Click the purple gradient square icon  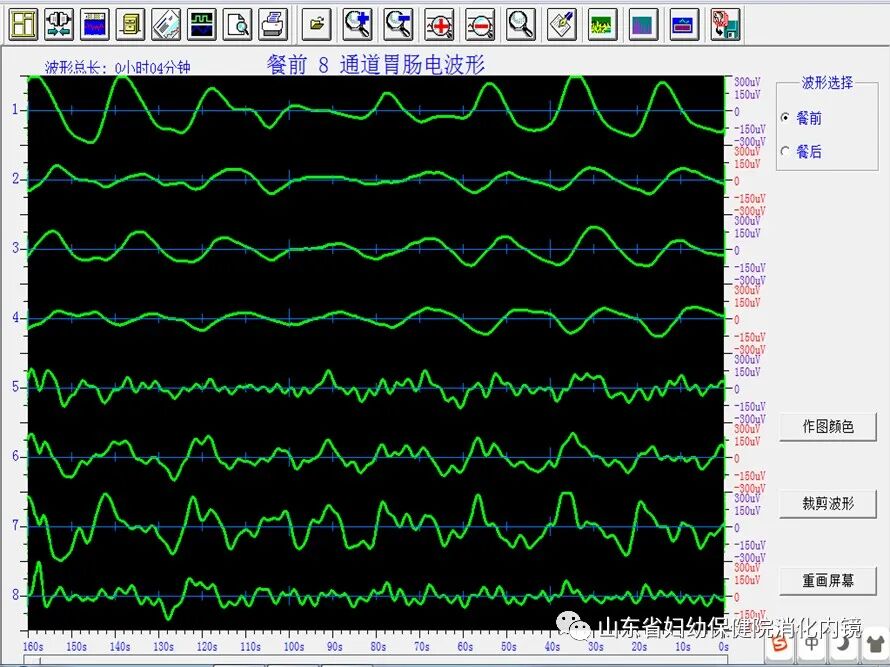pos(644,24)
